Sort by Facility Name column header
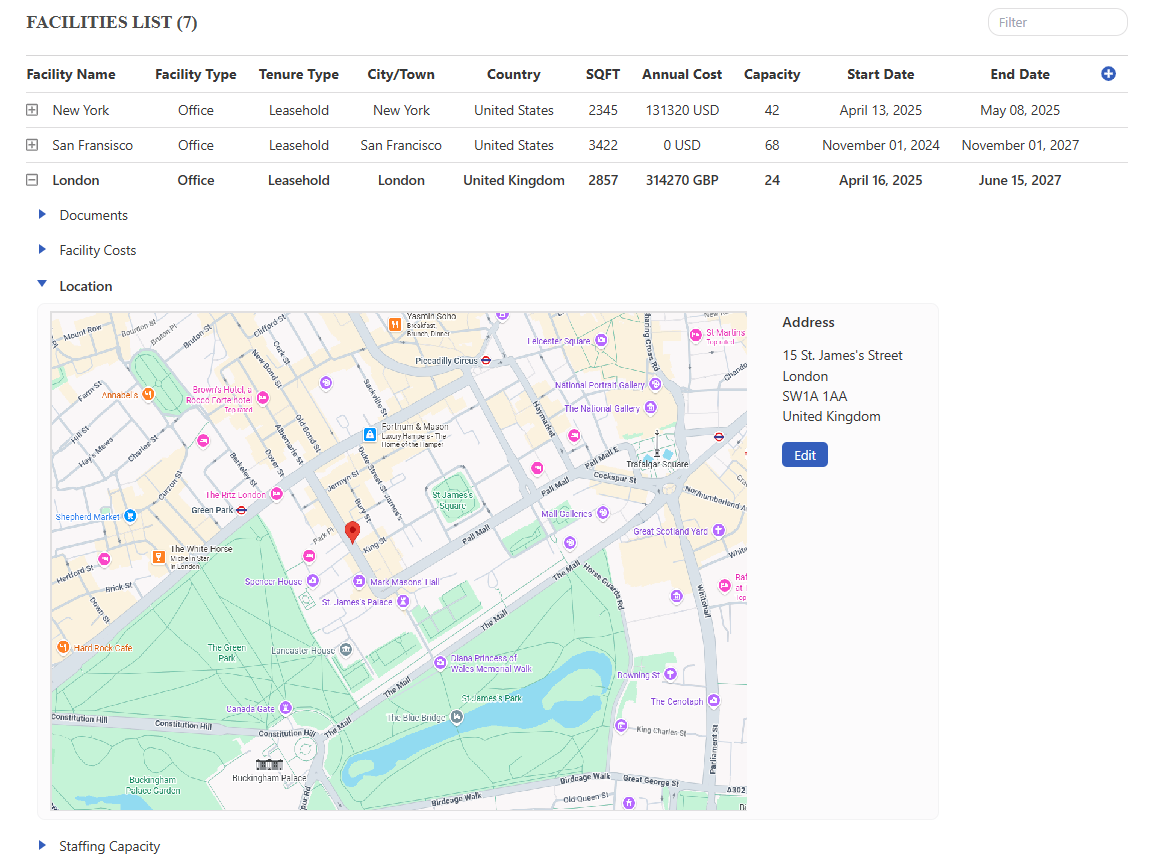The width and height of the screenshot is (1154, 862). 71,74
